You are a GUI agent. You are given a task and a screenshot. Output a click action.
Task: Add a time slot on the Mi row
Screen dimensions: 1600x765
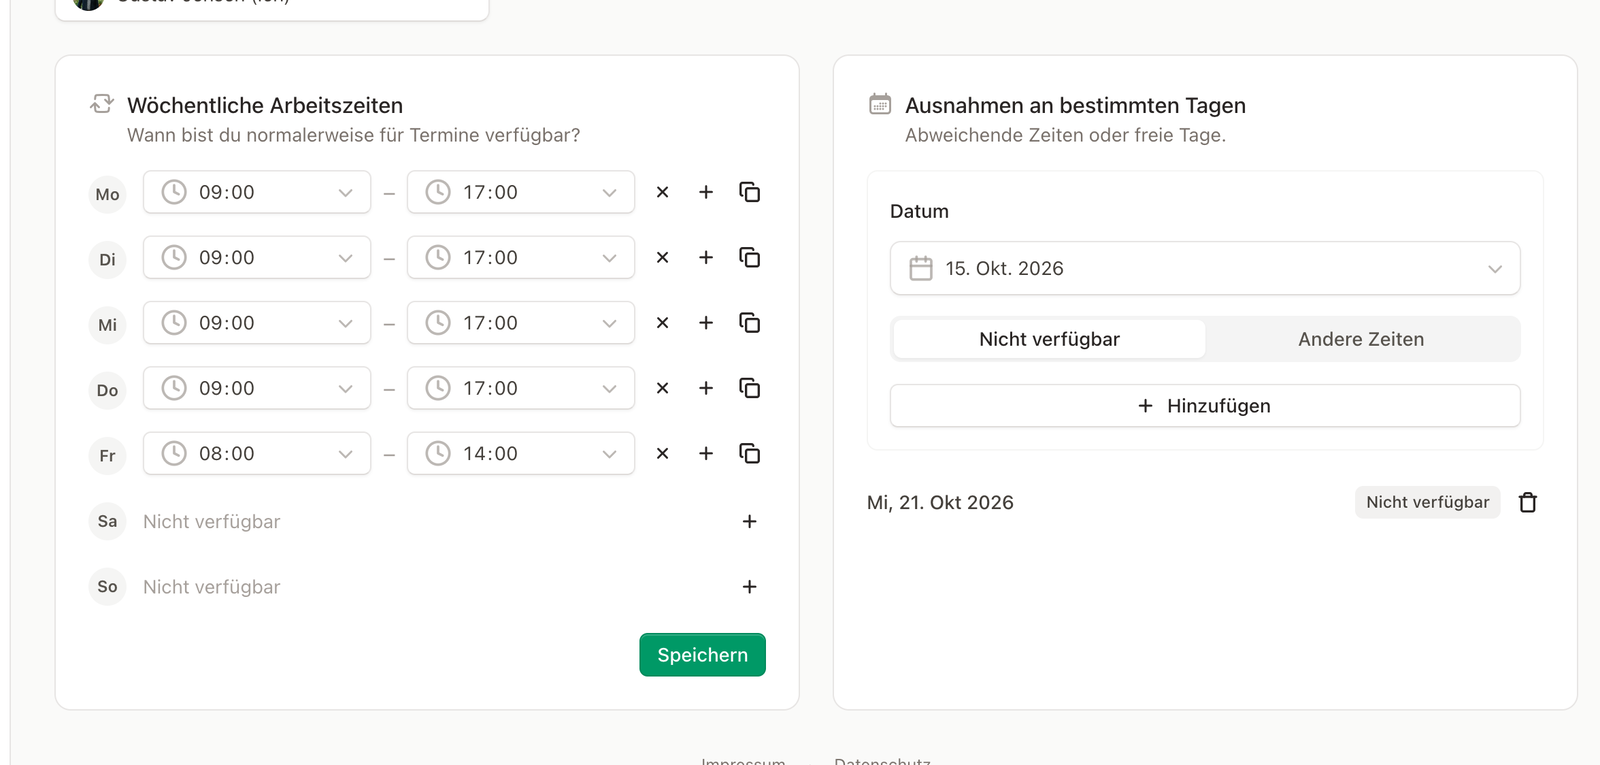point(706,323)
